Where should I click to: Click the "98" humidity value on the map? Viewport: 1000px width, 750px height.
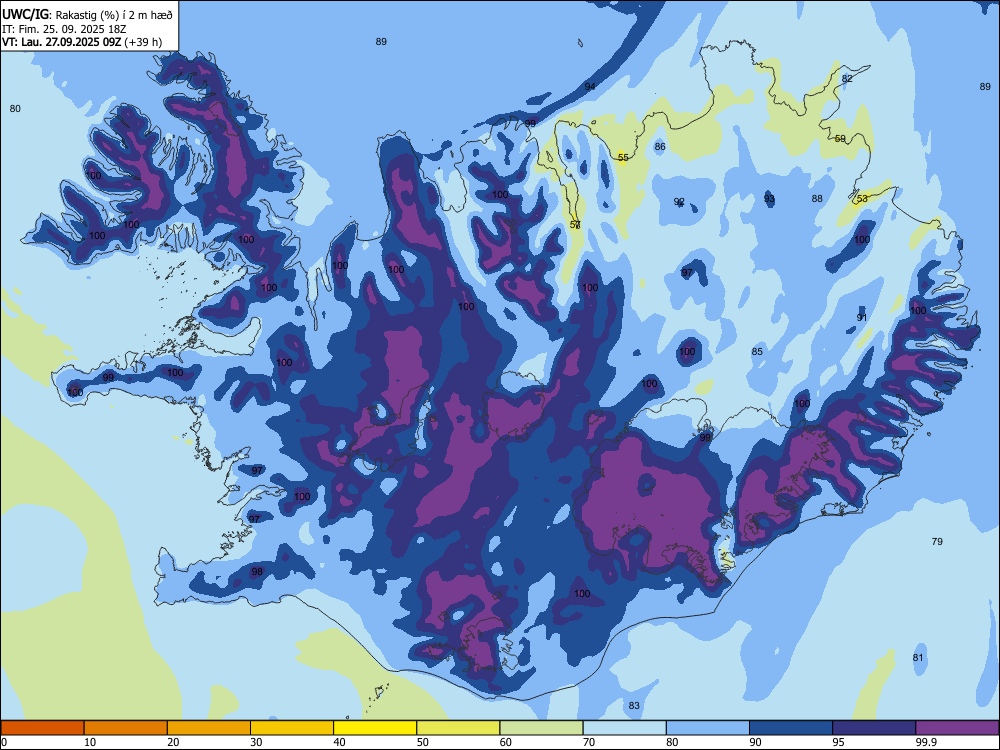(257, 571)
